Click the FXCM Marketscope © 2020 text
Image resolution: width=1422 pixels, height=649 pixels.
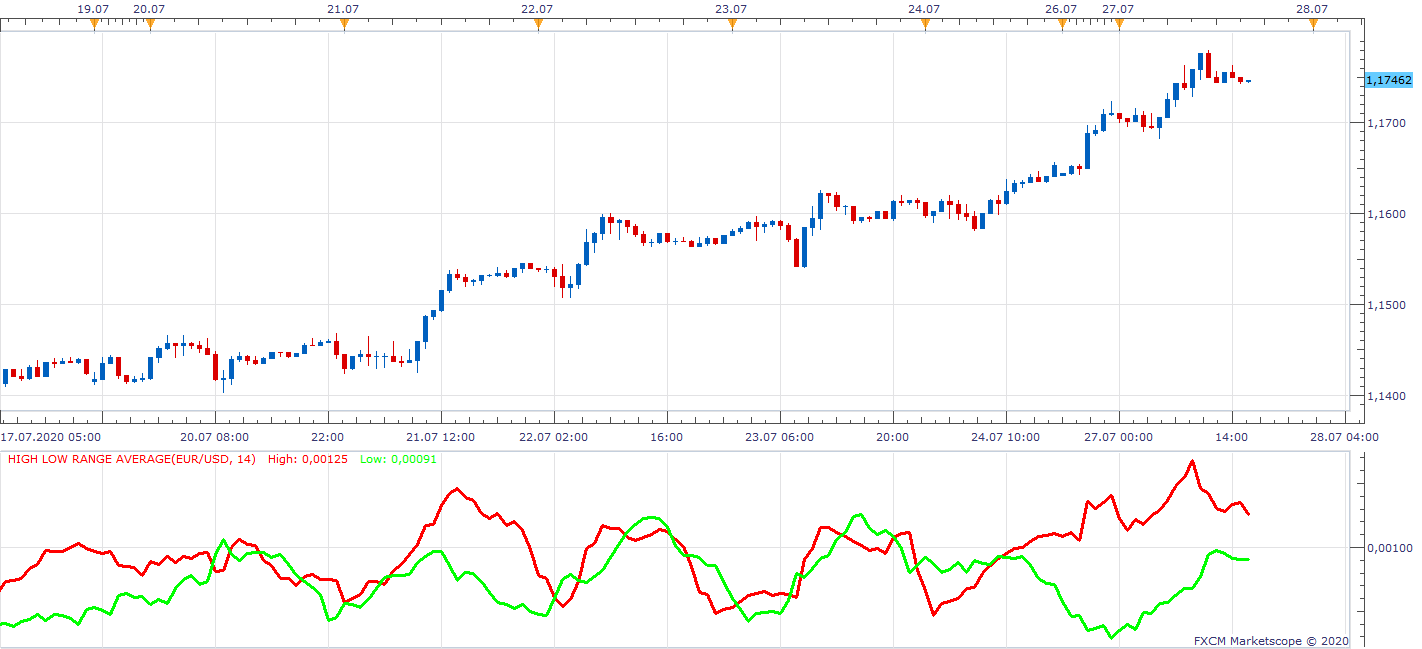click(x=1271, y=641)
